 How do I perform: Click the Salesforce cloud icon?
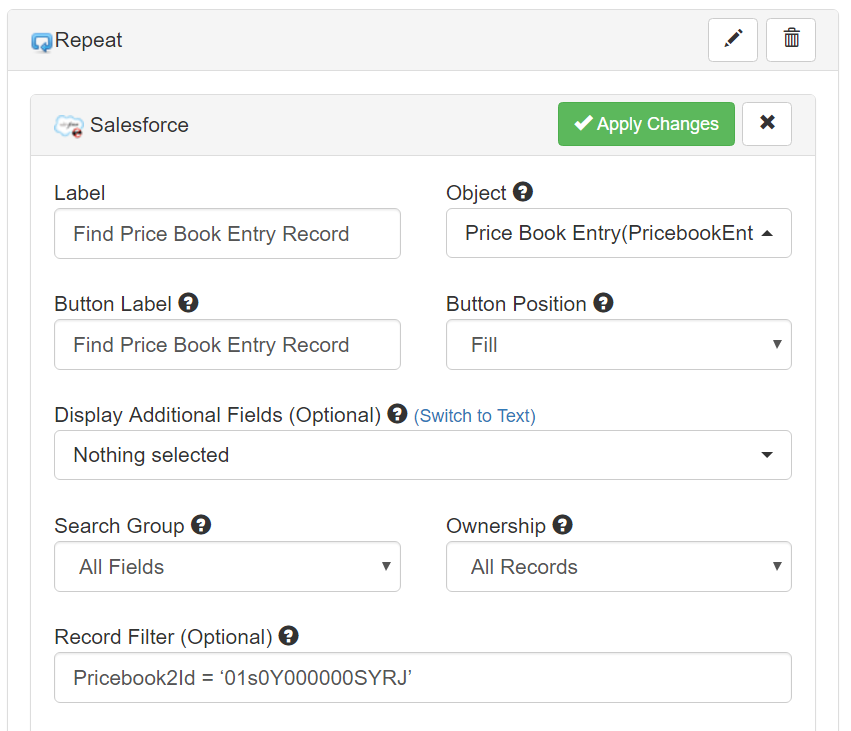[x=69, y=126]
